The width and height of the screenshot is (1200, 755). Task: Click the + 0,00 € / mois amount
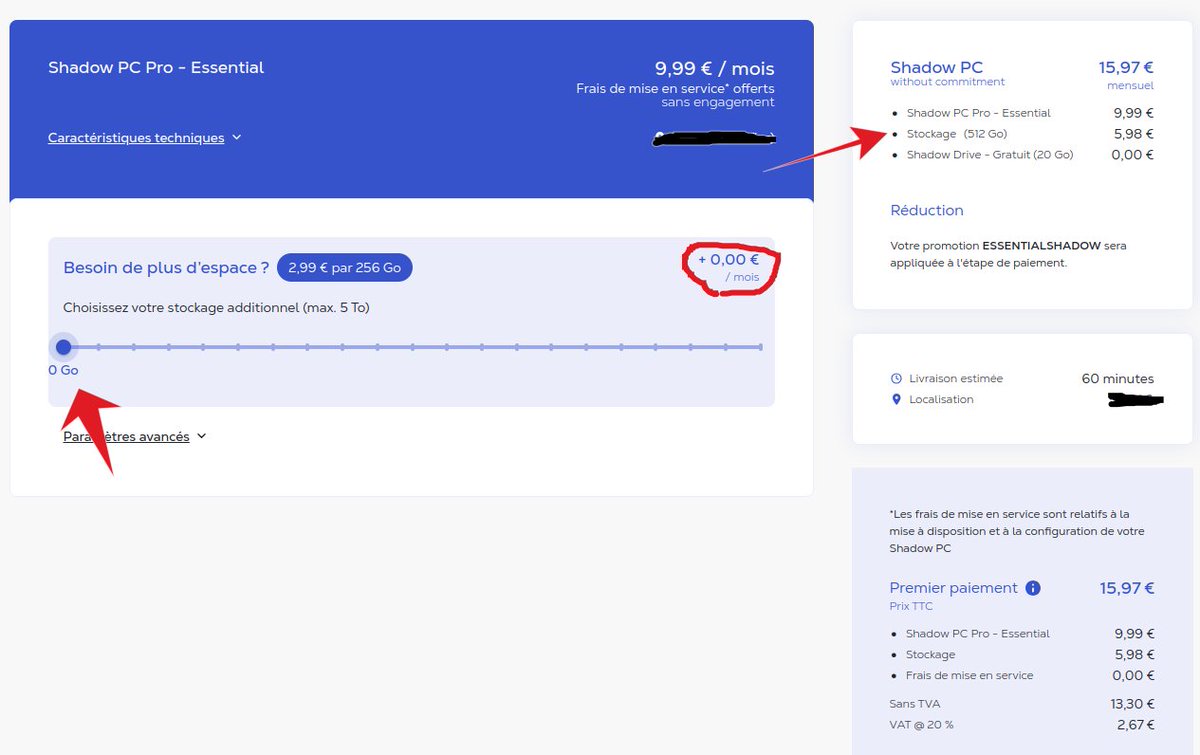(x=728, y=267)
